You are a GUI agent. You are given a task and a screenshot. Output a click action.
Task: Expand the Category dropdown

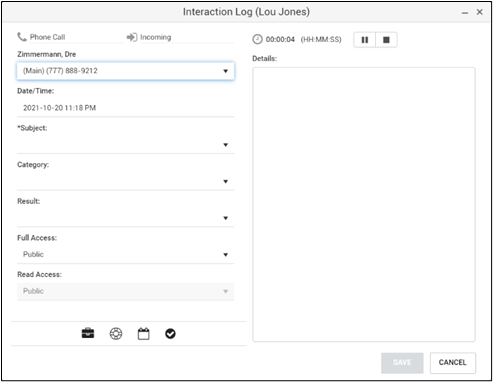click(x=125, y=181)
